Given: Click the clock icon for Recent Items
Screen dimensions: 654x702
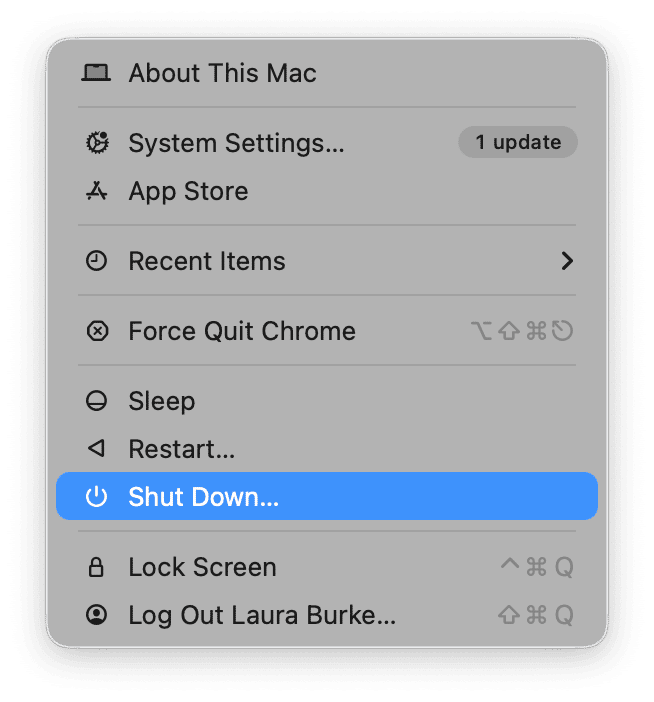Looking at the screenshot, I should 96,262.
